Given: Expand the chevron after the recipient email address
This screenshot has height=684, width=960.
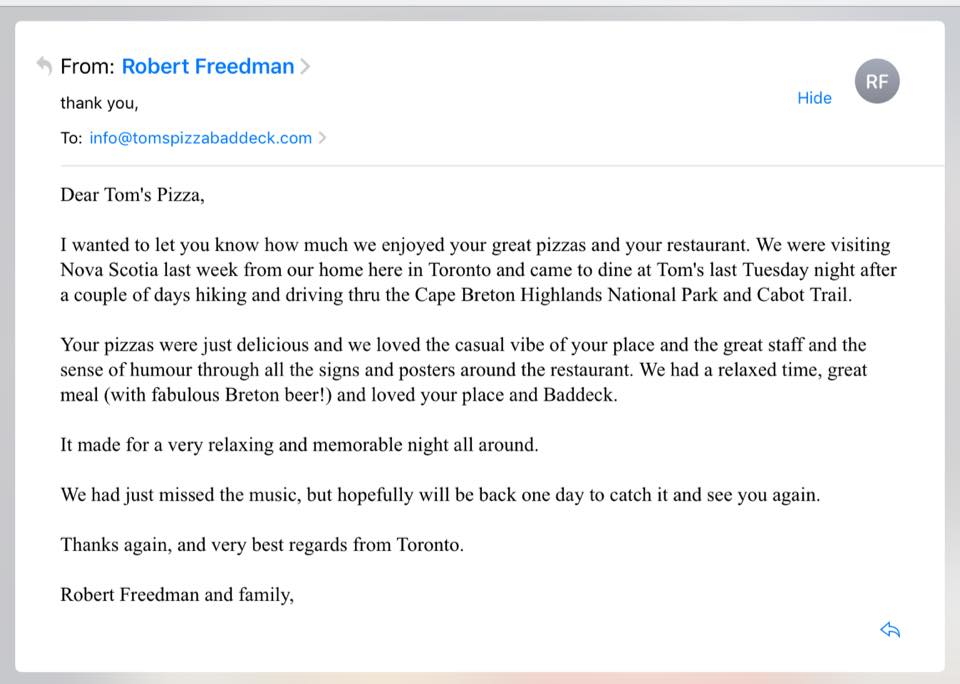Looking at the screenshot, I should coord(322,138).
